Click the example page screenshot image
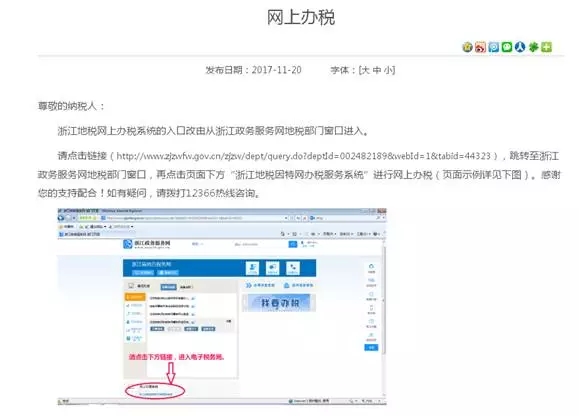This screenshot has height=416, width=579. click(222, 307)
